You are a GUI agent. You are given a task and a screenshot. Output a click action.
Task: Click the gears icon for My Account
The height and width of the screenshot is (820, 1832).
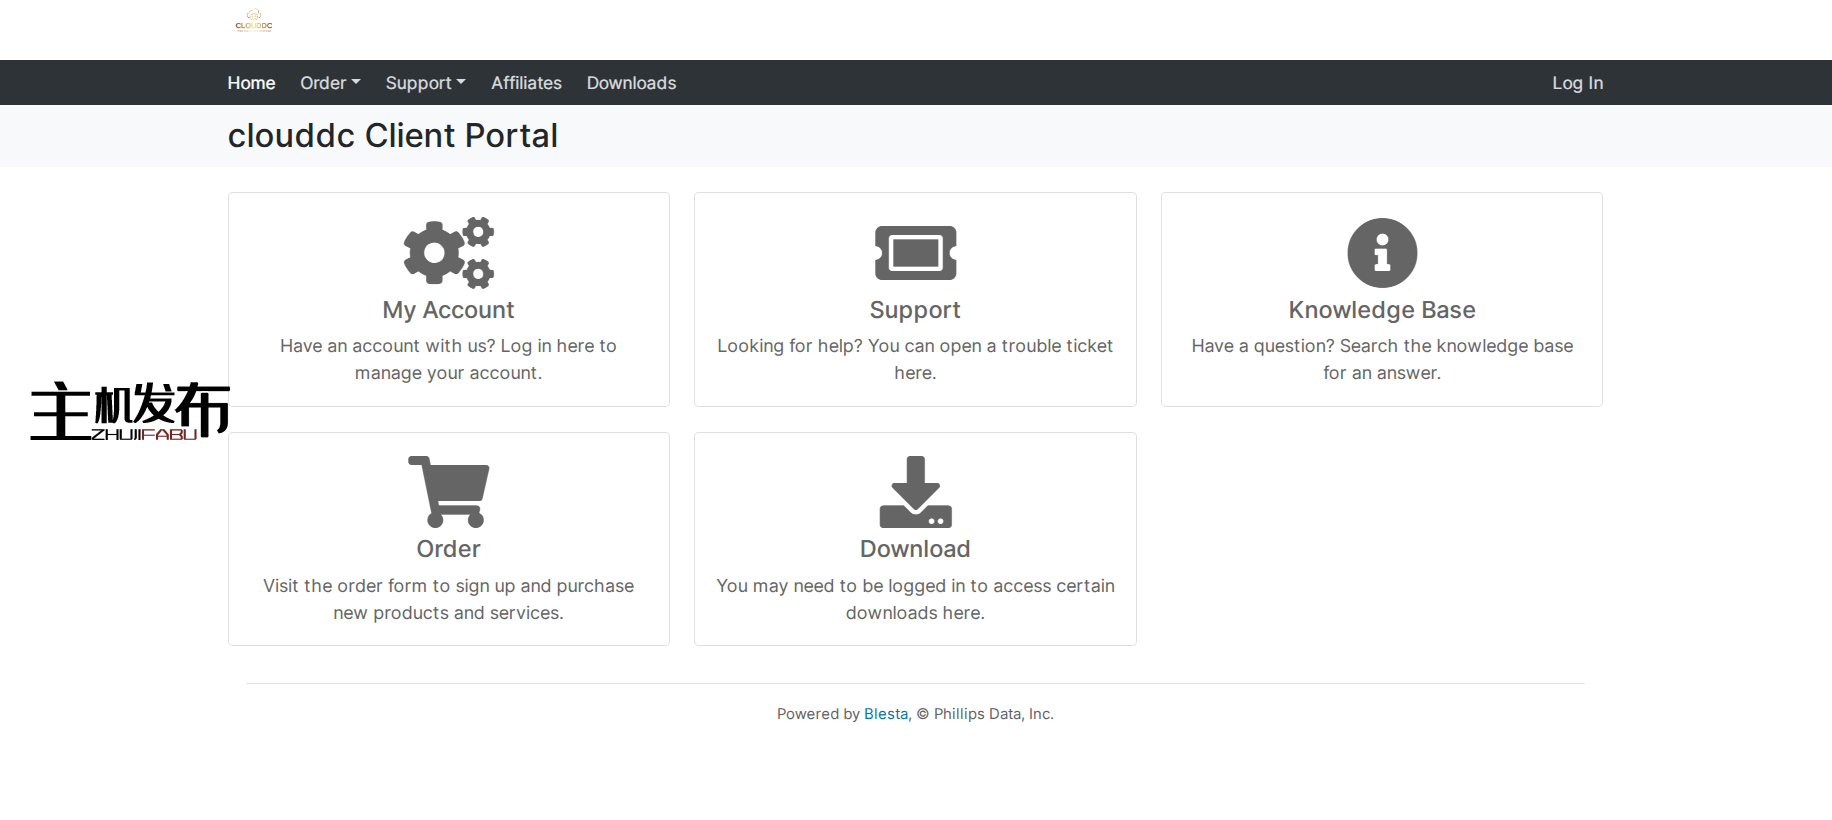coord(448,253)
